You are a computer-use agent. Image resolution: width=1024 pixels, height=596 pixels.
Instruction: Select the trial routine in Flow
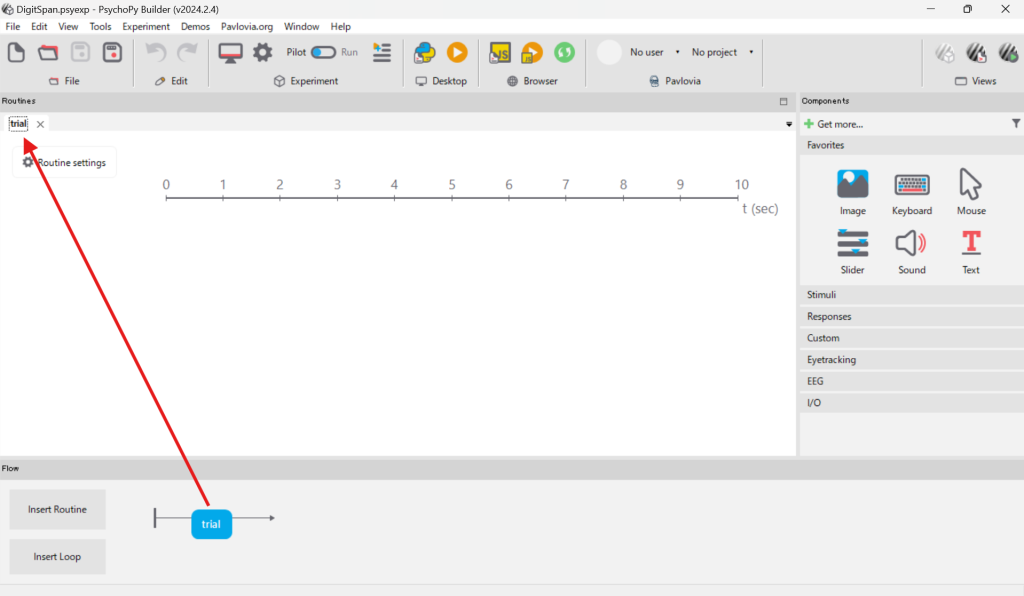[x=211, y=524]
